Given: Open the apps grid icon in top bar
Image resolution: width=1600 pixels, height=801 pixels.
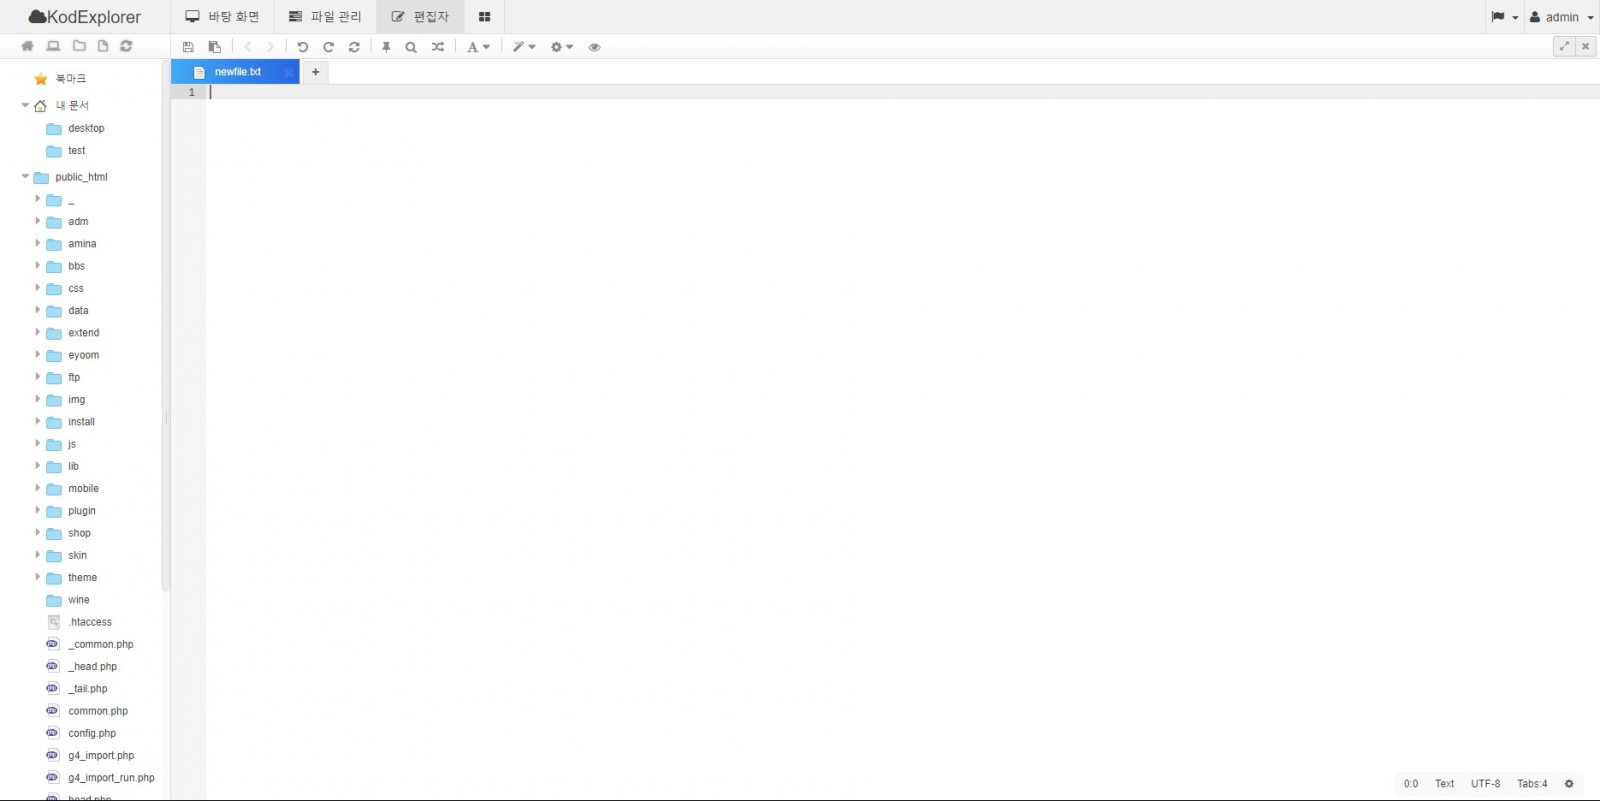Looking at the screenshot, I should point(484,17).
